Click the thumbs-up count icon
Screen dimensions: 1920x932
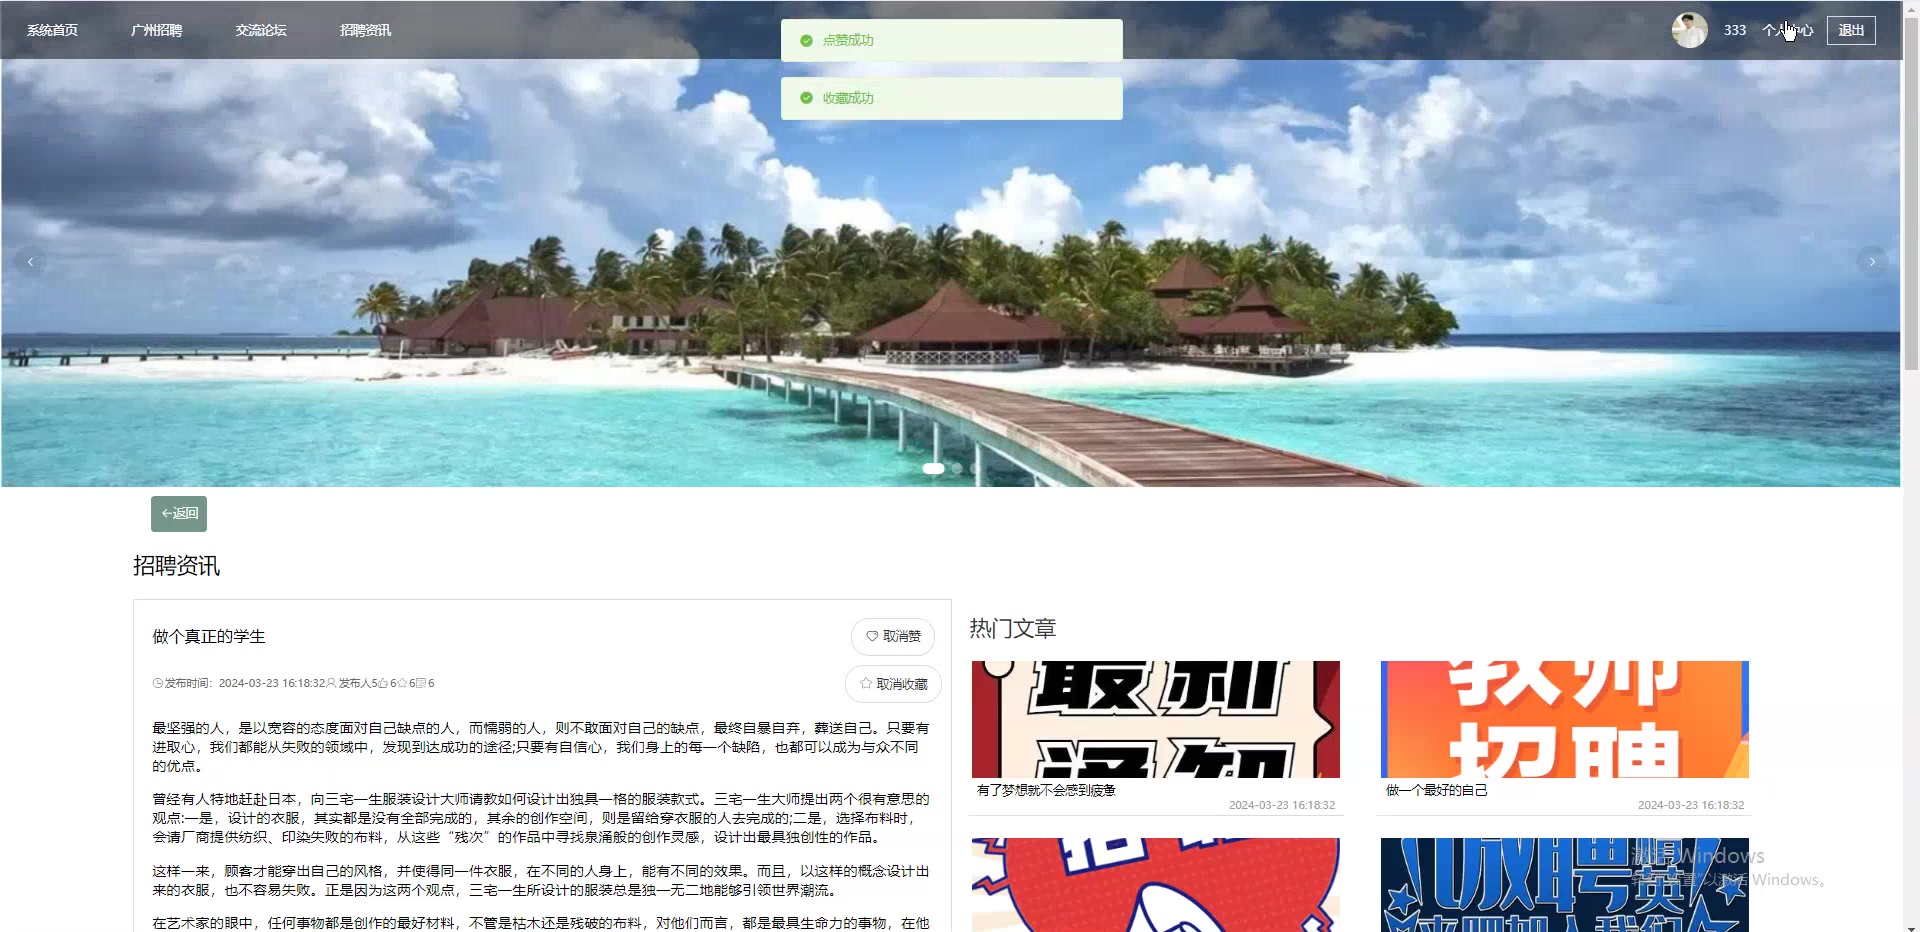pos(383,684)
